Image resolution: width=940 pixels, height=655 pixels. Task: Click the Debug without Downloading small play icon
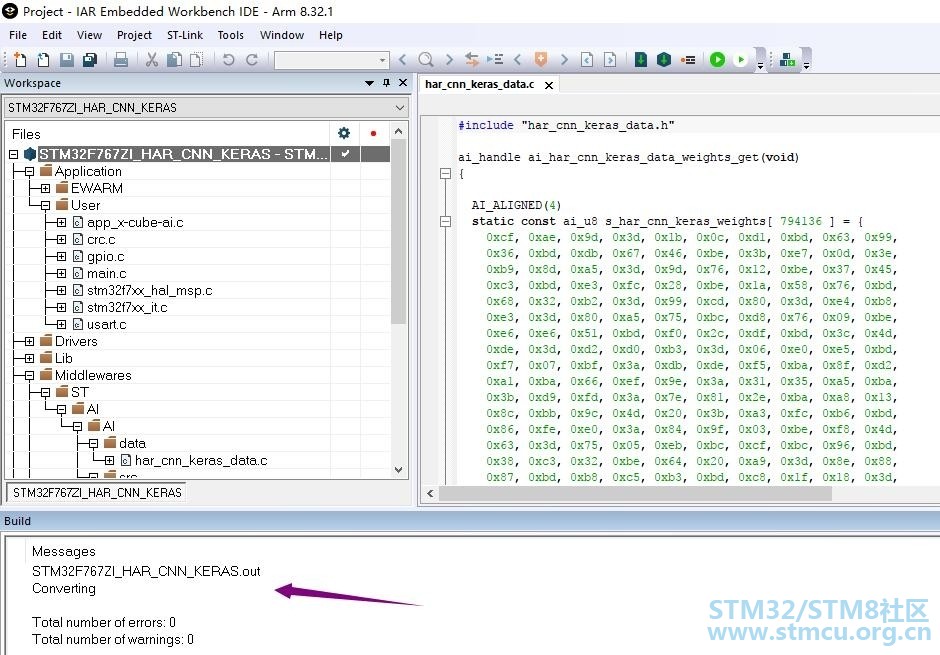click(x=741, y=59)
